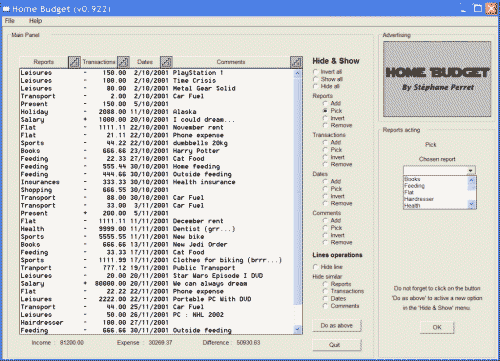This screenshot has height=361, width=500.
Task: Select Pick under Reports
Action: [325, 111]
